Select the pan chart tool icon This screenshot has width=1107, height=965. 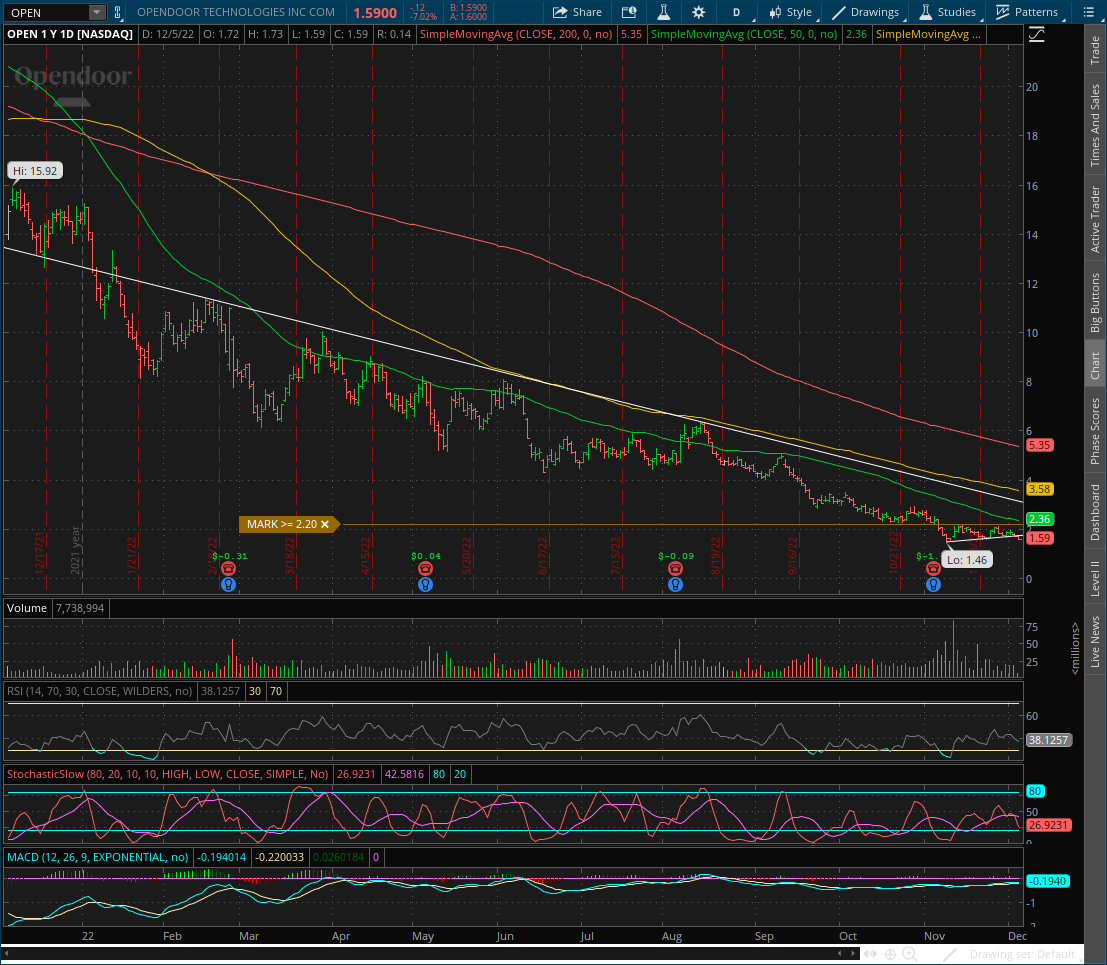[870, 954]
